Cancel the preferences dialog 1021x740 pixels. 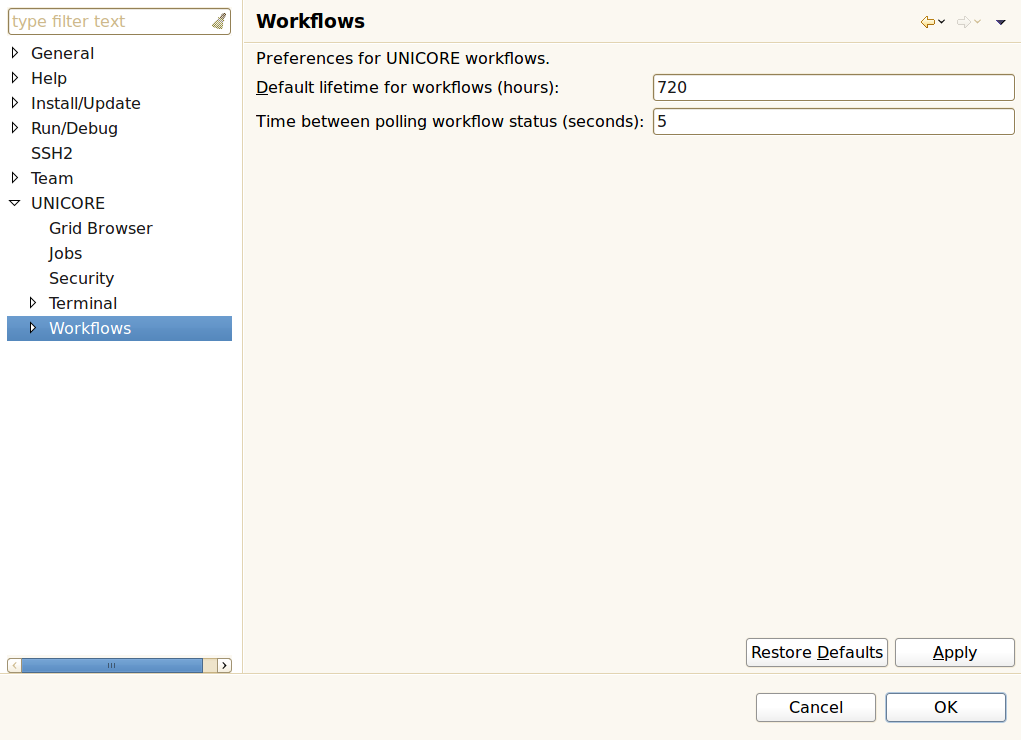815,707
